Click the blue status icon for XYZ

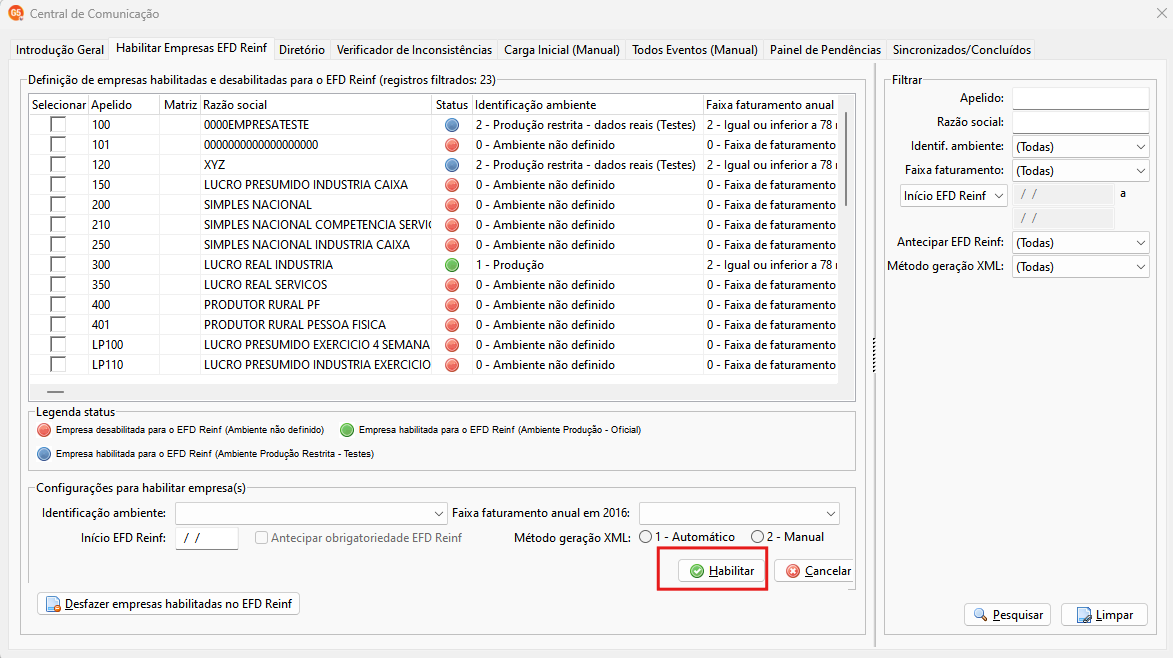tap(452, 164)
